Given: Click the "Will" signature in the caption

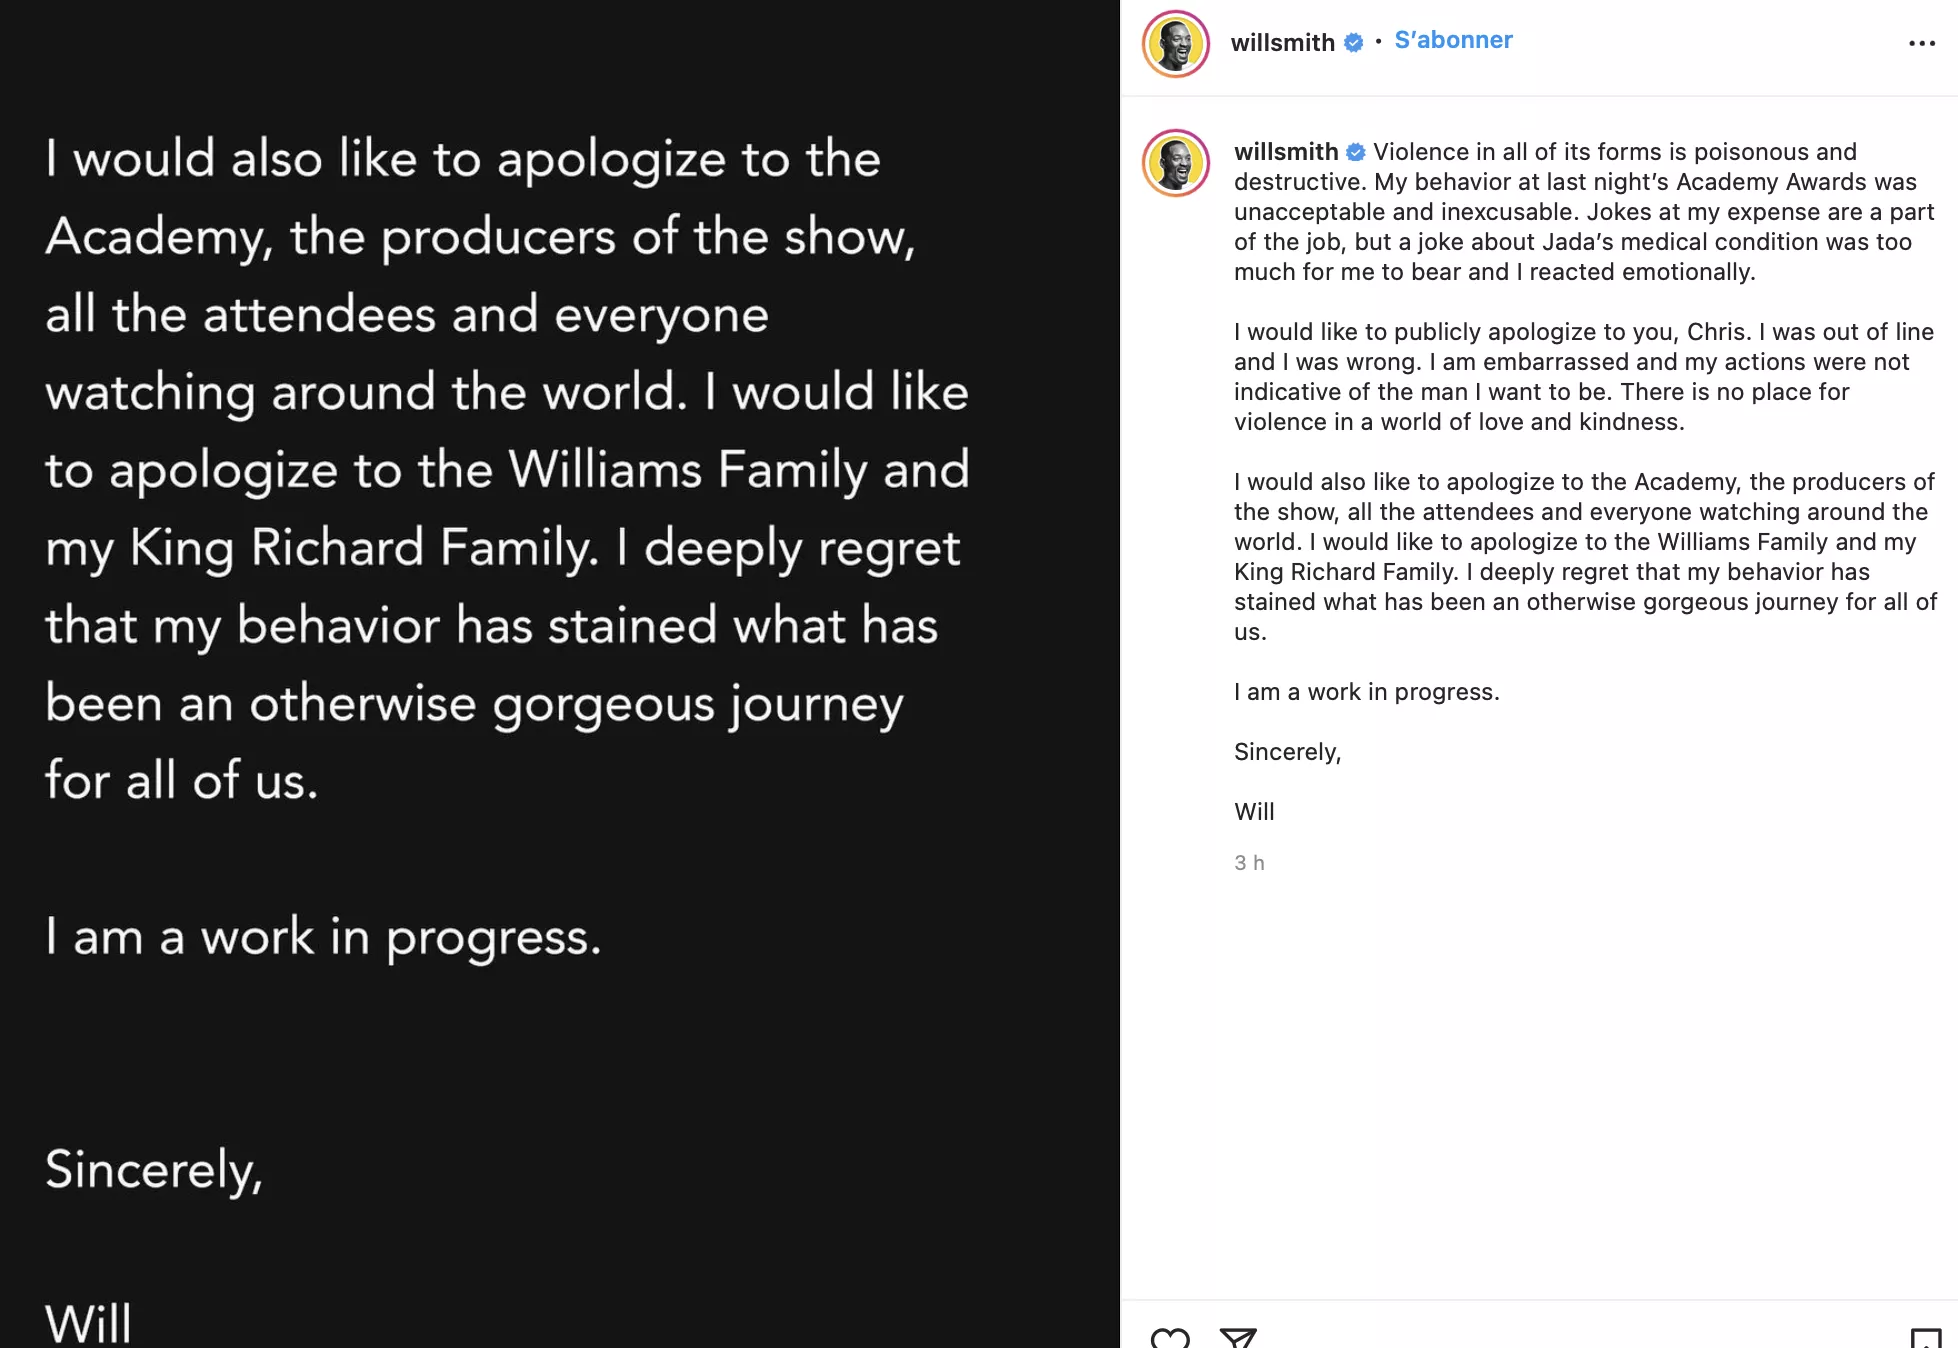Looking at the screenshot, I should pos(1254,812).
